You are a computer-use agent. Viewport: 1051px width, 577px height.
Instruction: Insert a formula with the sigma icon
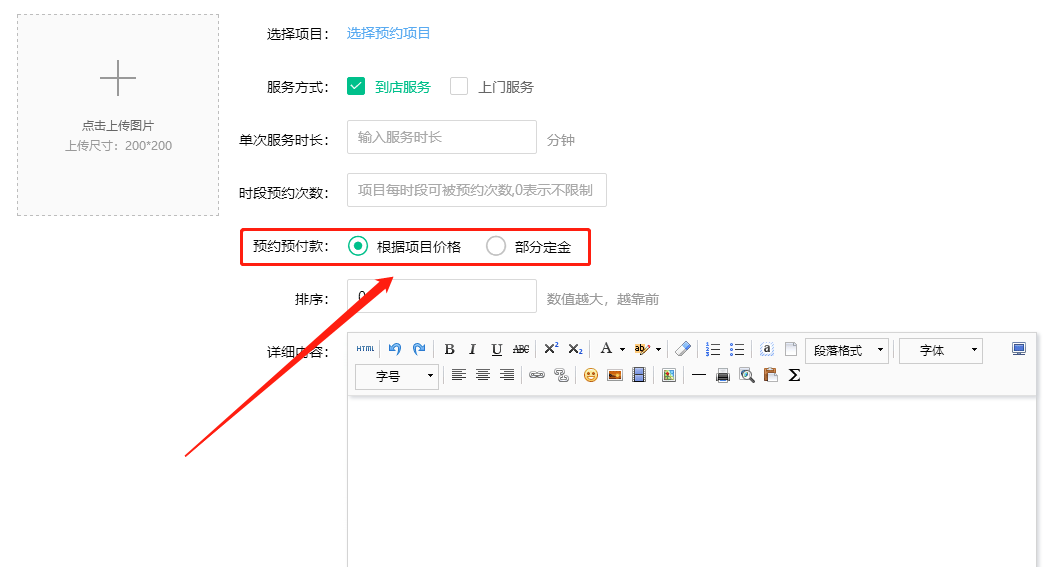coord(793,375)
